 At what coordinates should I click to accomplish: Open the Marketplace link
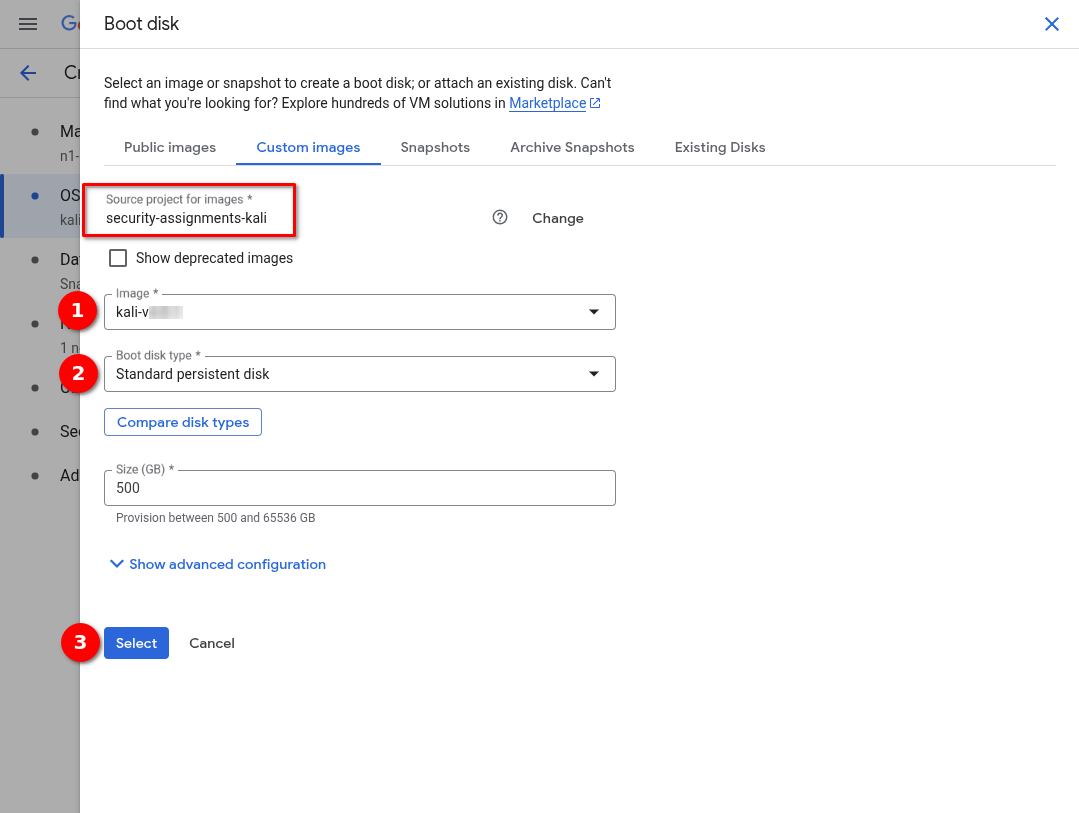pos(547,103)
